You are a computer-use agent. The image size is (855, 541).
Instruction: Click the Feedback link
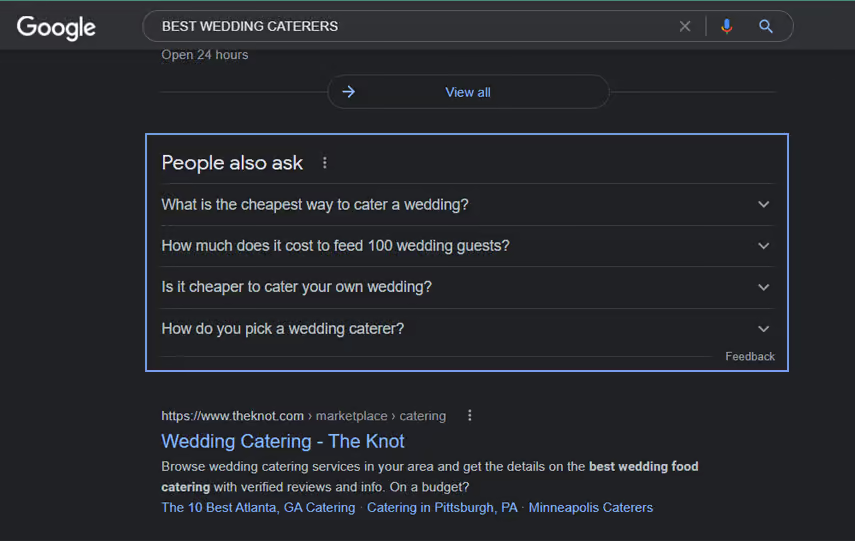[x=750, y=356]
